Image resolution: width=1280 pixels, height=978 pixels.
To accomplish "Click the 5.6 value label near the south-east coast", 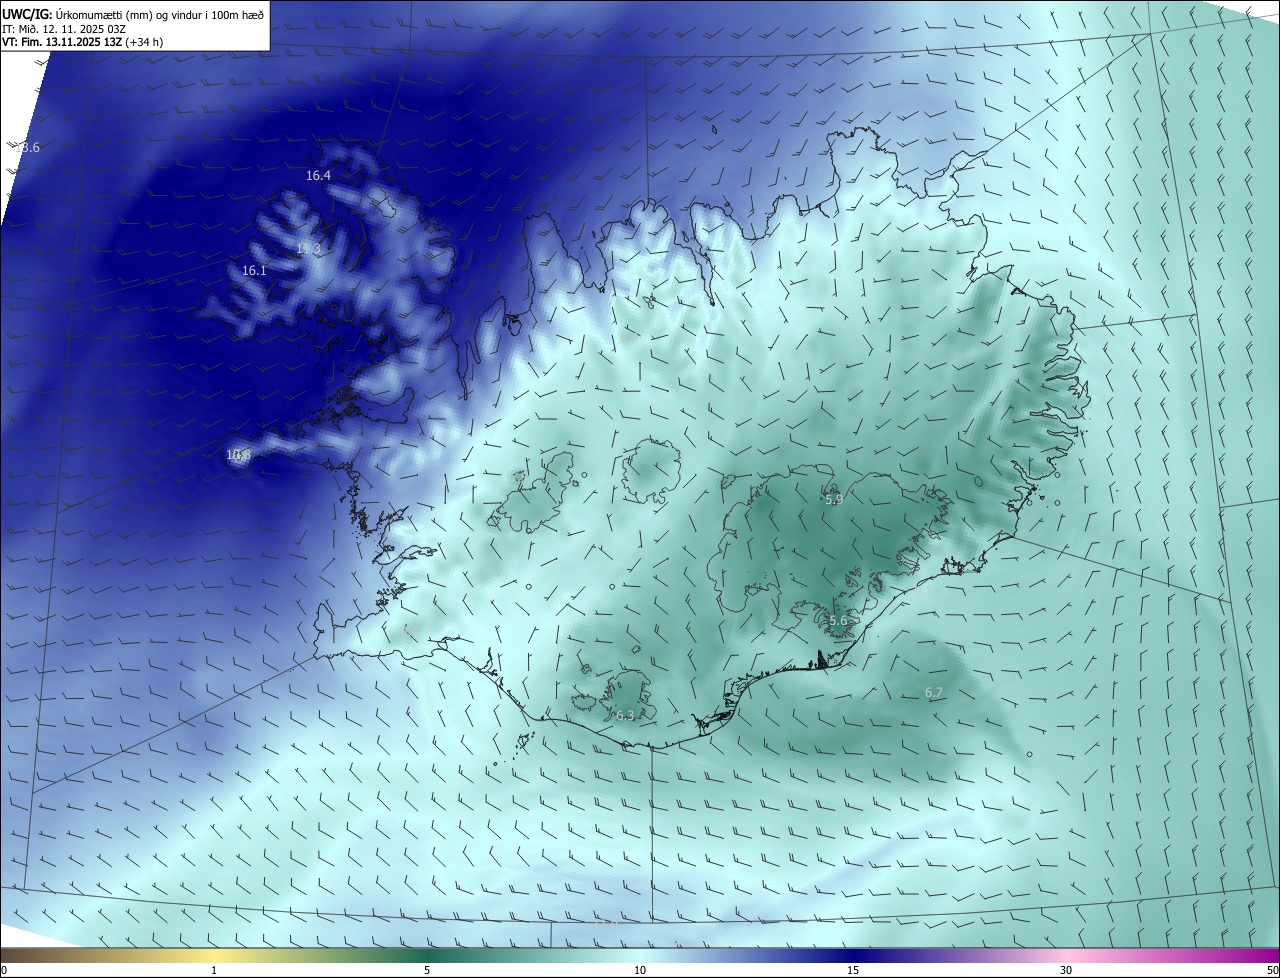I will pyautogui.click(x=838, y=620).
